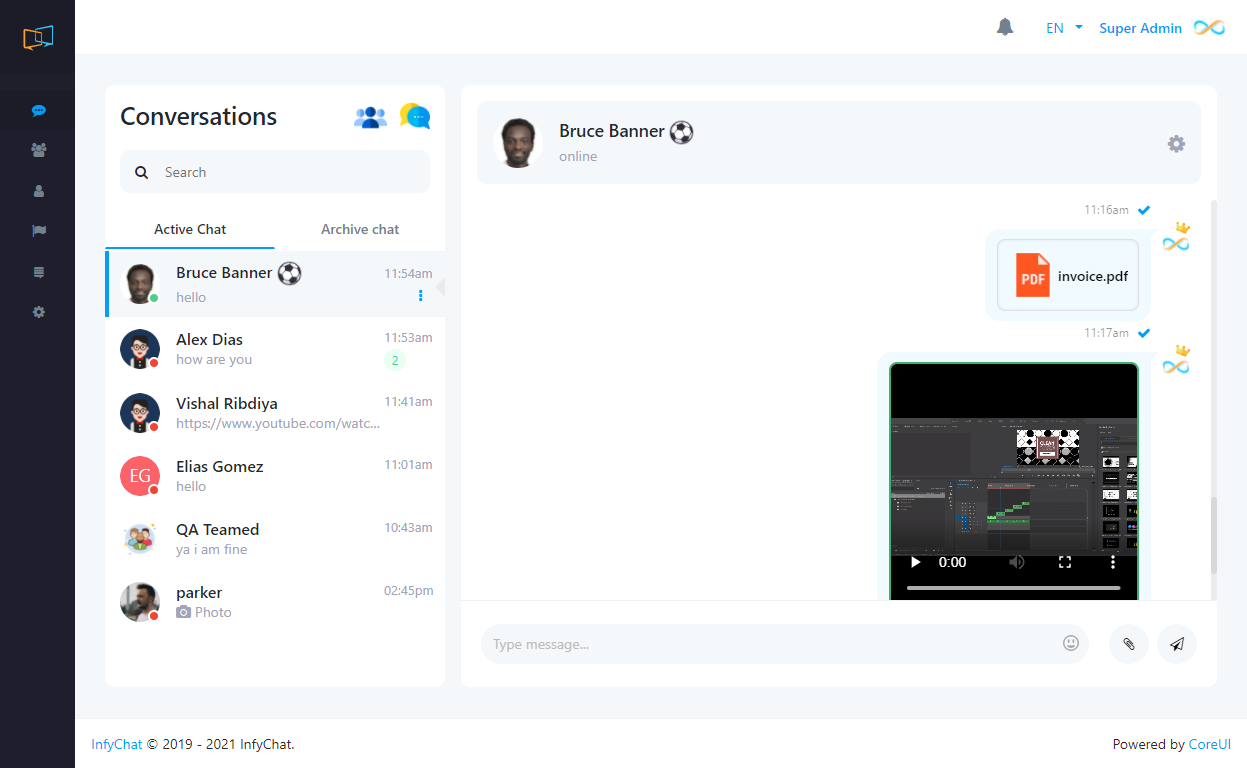Open the video player more options menu
The image size is (1247, 768).
1113,562
